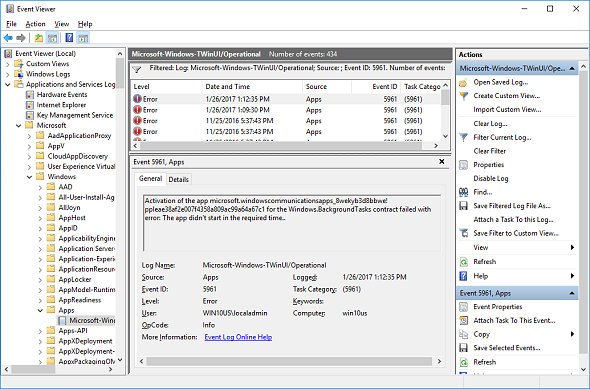The width and height of the screenshot is (590, 389).
Task: Click the Windows Logs tree icon
Action: coord(19,74)
